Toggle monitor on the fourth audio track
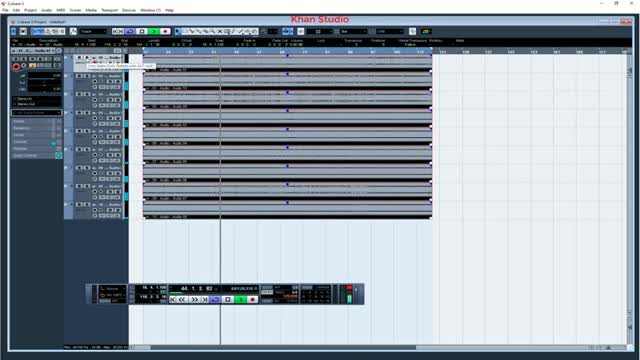Image resolution: width=640 pixels, height=360 pixels. pos(101,118)
